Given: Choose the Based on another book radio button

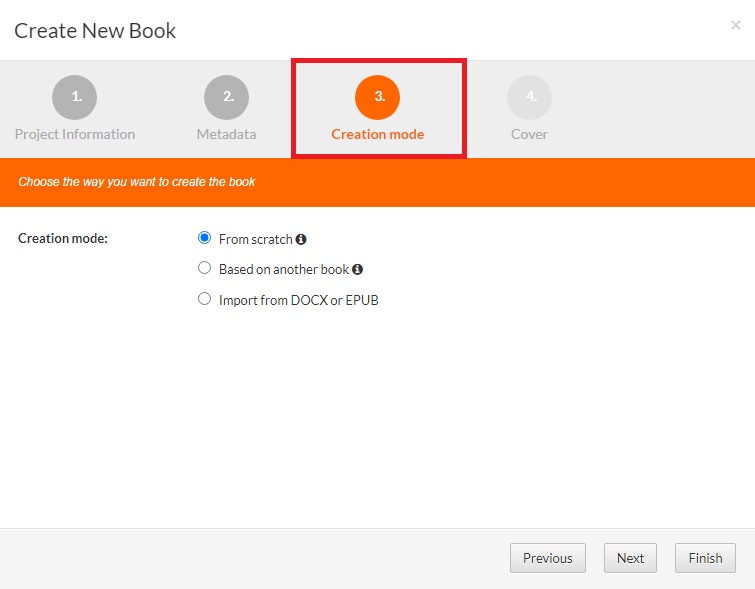Looking at the screenshot, I should coord(205,268).
